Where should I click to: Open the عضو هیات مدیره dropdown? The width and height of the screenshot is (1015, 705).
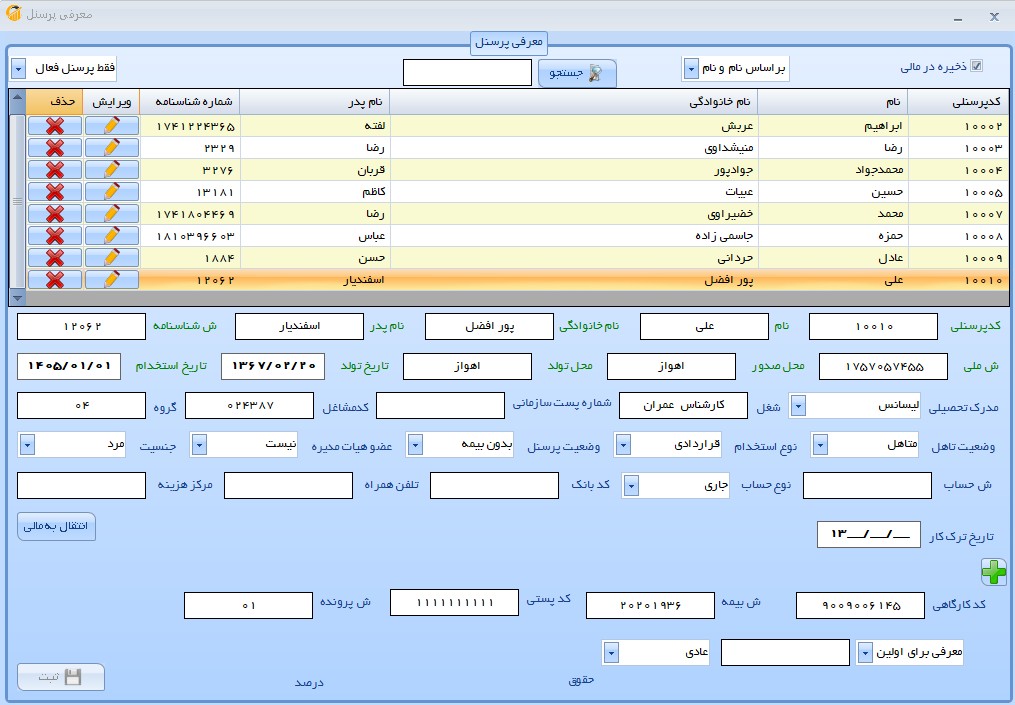tap(199, 445)
